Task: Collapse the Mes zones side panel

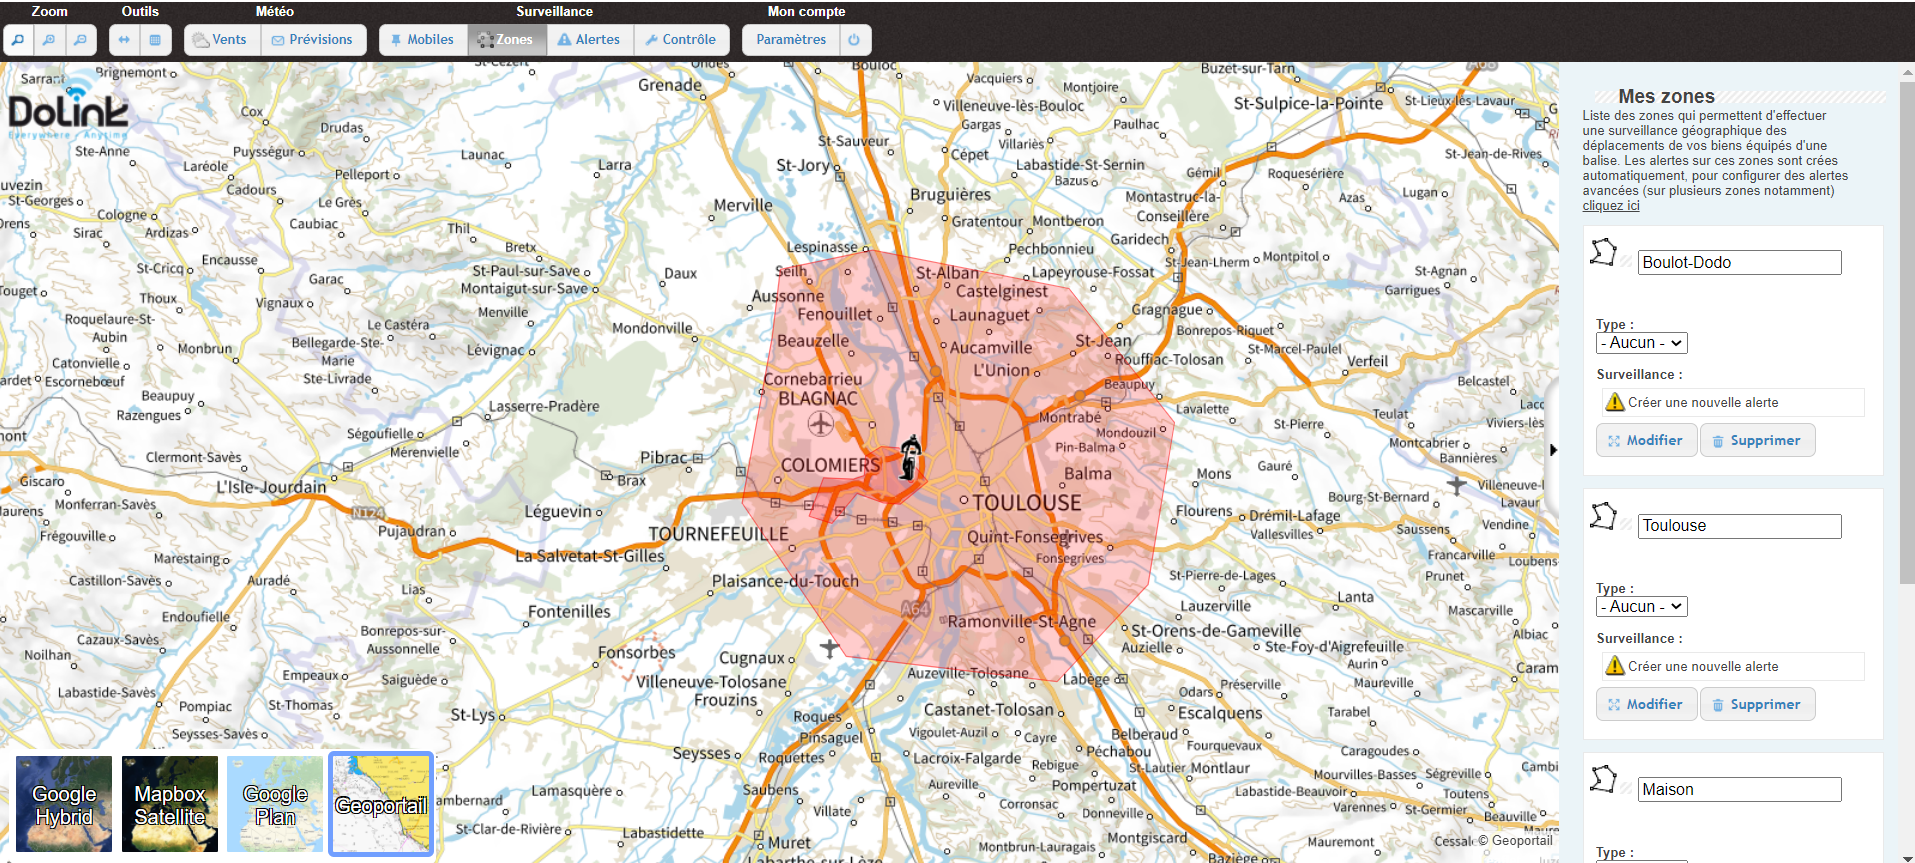Action: pyautogui.click(x=1553, y=450)
